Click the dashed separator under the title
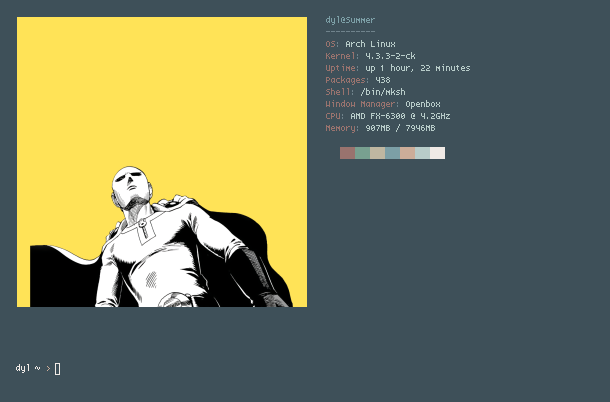This screenshot has height=402, width=610. 350,31
